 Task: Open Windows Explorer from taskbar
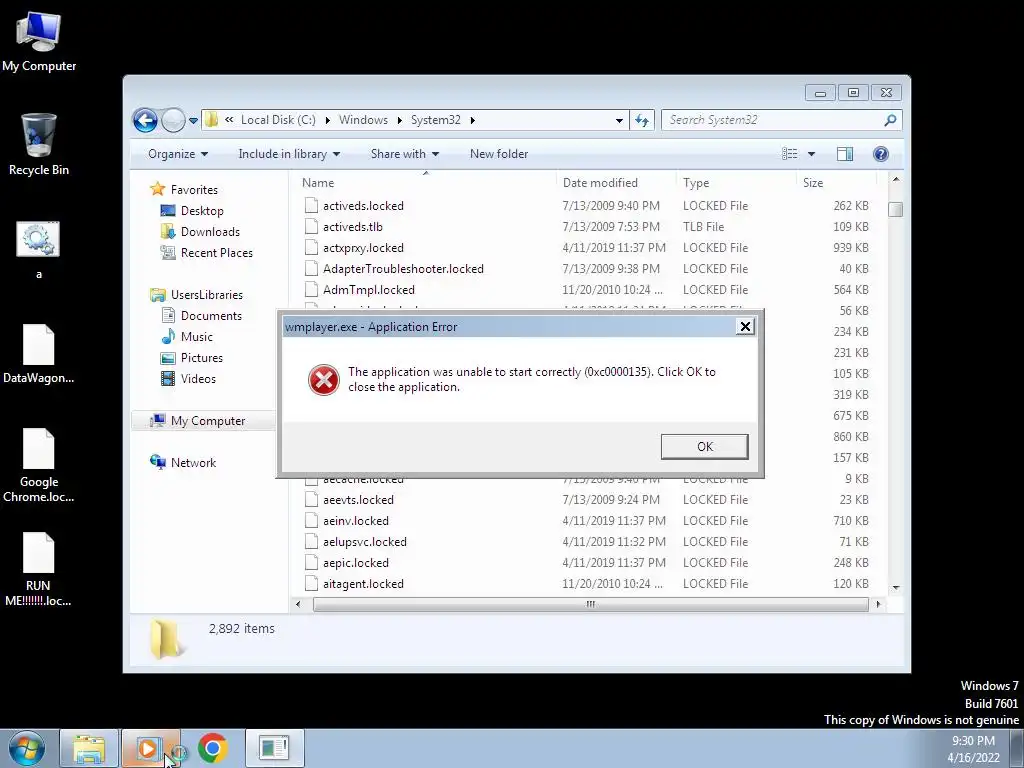click(x=89, y=748)
